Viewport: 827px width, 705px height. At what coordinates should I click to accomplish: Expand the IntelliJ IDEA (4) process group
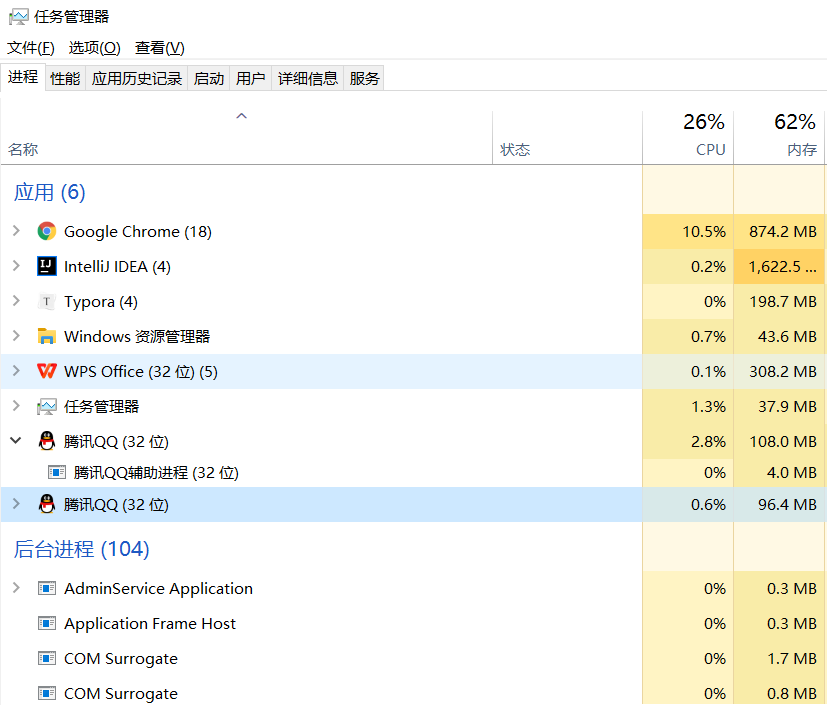tap(16, 266)
